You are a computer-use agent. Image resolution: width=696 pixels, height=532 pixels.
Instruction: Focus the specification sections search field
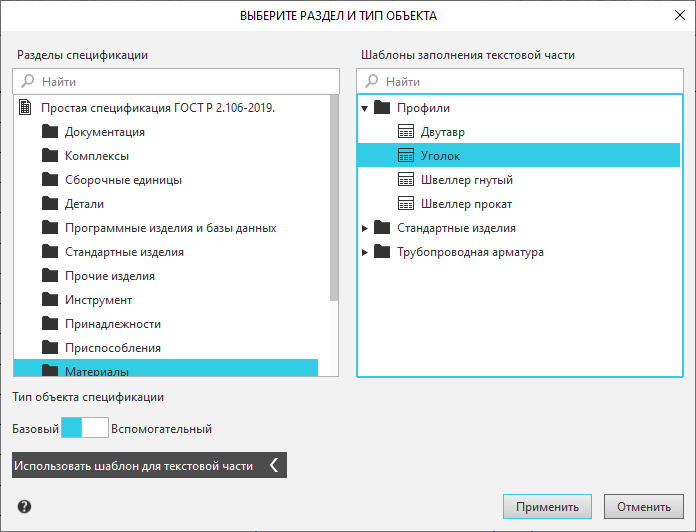click(x=175, y=81)
